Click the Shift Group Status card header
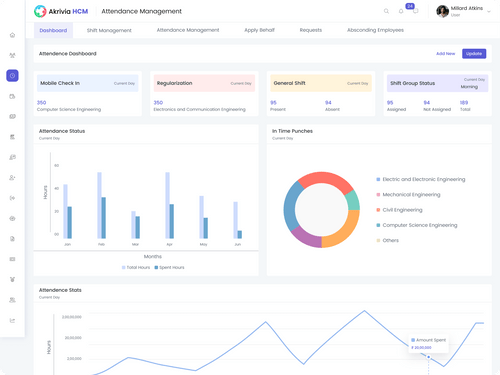The width and height of the screenshot is (500, 375). pyautogui.click(x=437, y=83)
